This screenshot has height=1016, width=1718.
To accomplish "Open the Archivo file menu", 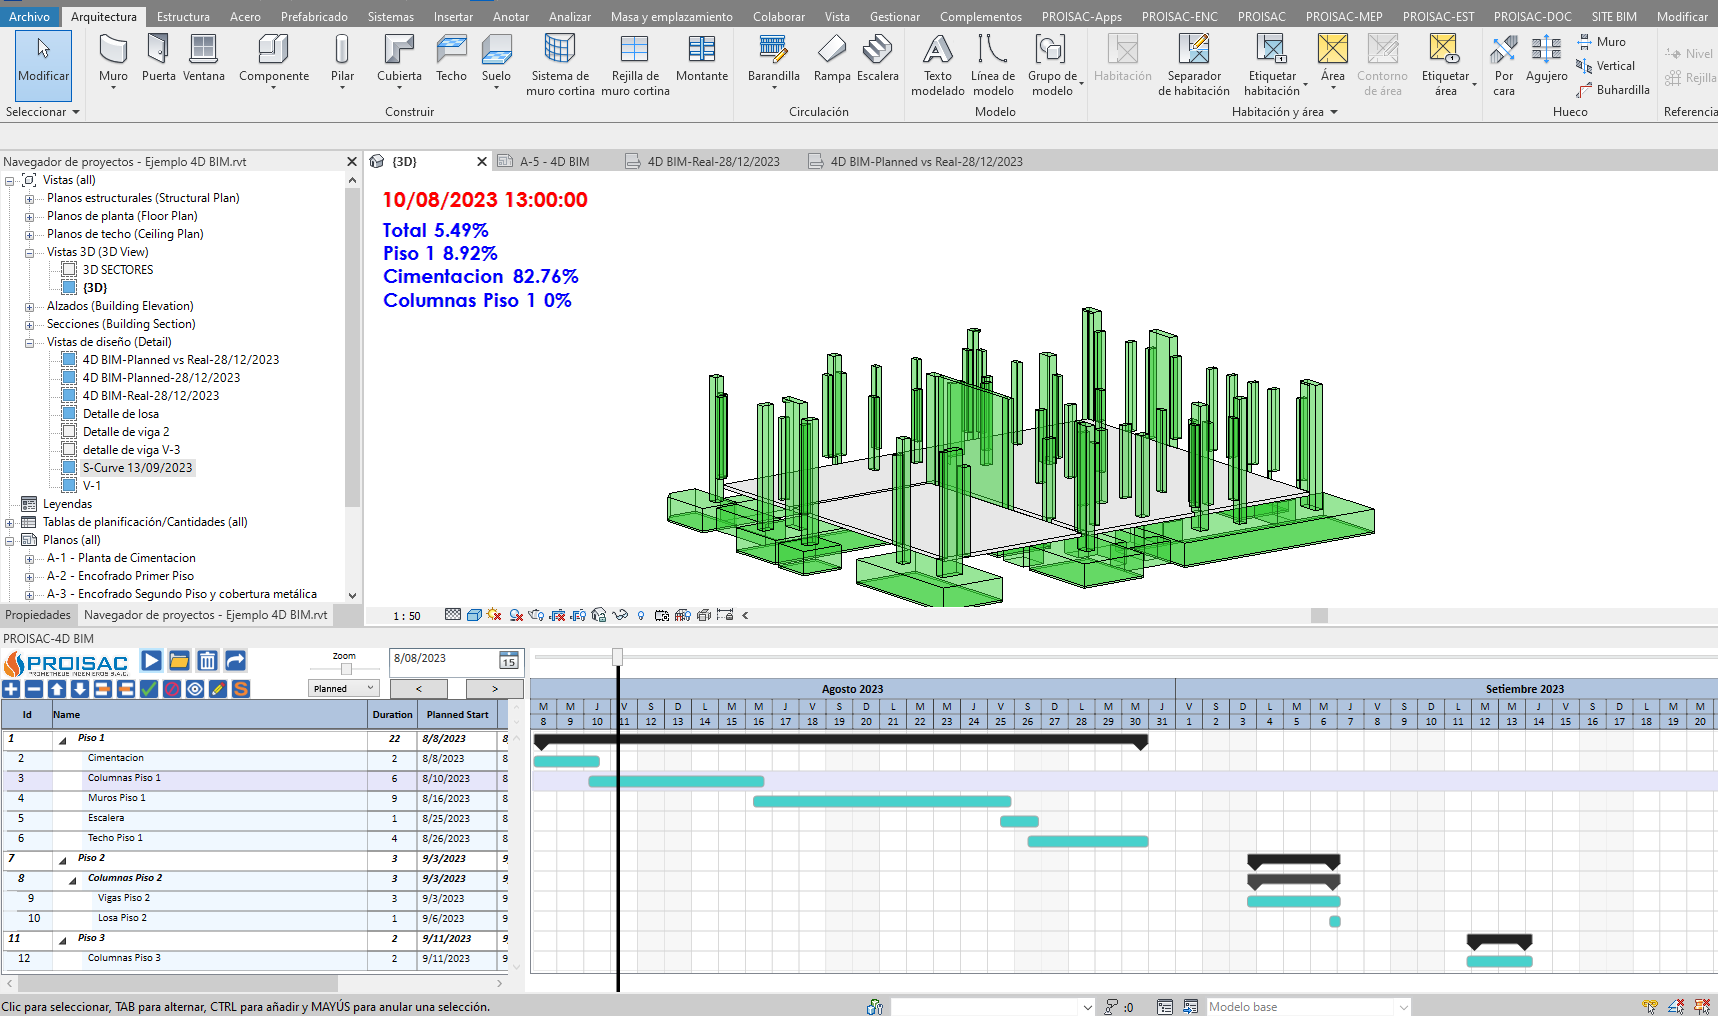I will [29, 16].
